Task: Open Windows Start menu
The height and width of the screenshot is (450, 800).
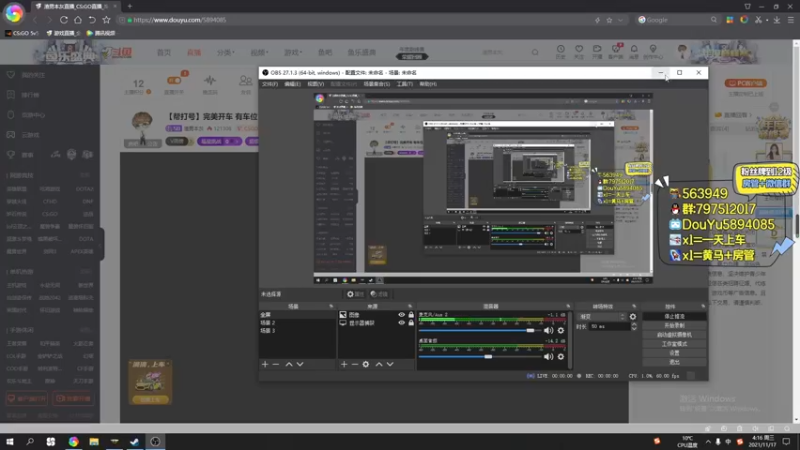Action: [10, 441]
